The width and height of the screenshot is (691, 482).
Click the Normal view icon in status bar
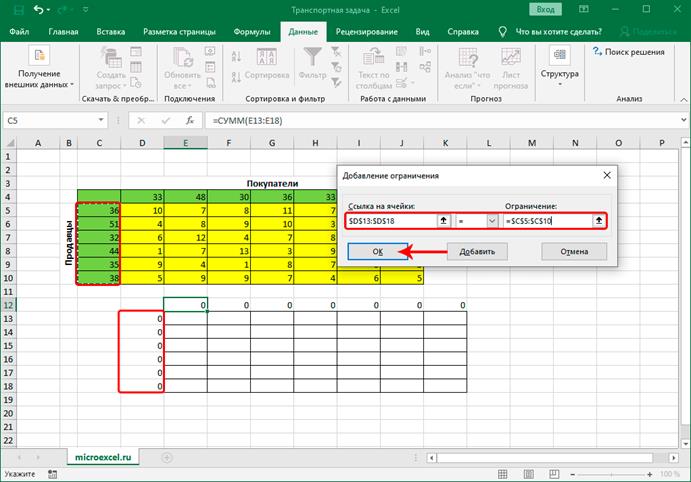[502, 474]
